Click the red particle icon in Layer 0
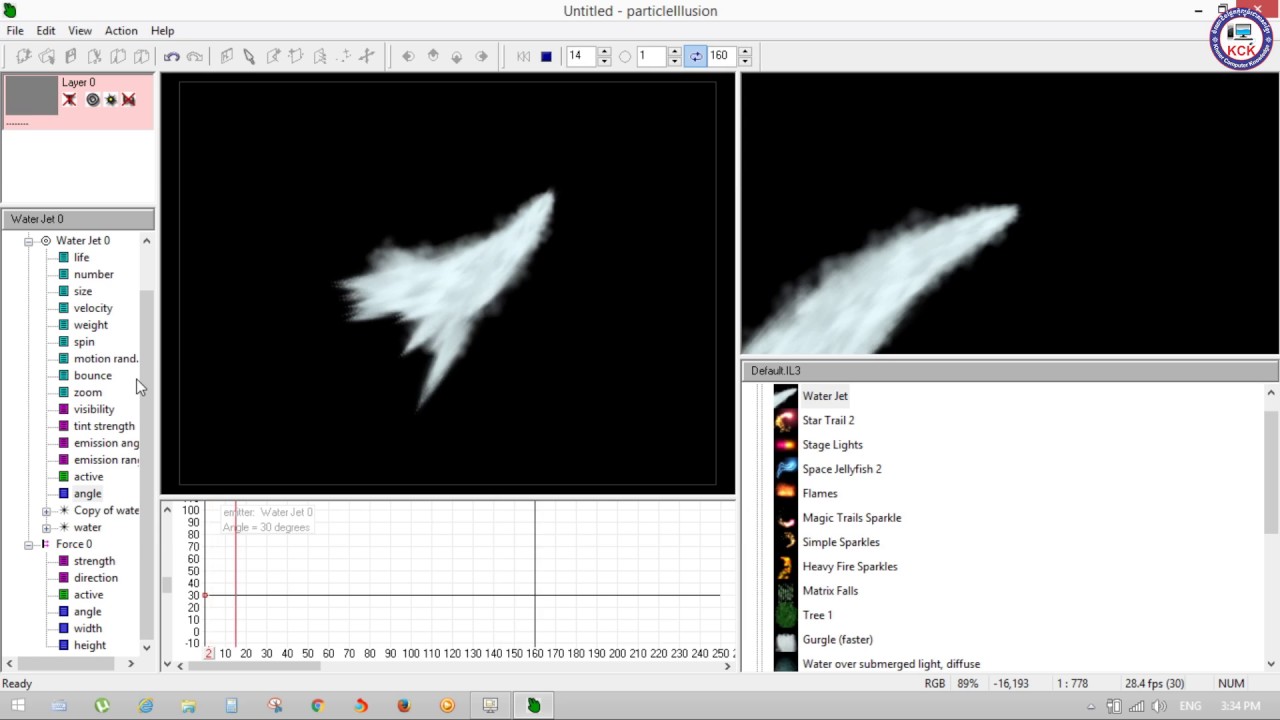Screen dimensions: 1280x720 coord(69,99)
